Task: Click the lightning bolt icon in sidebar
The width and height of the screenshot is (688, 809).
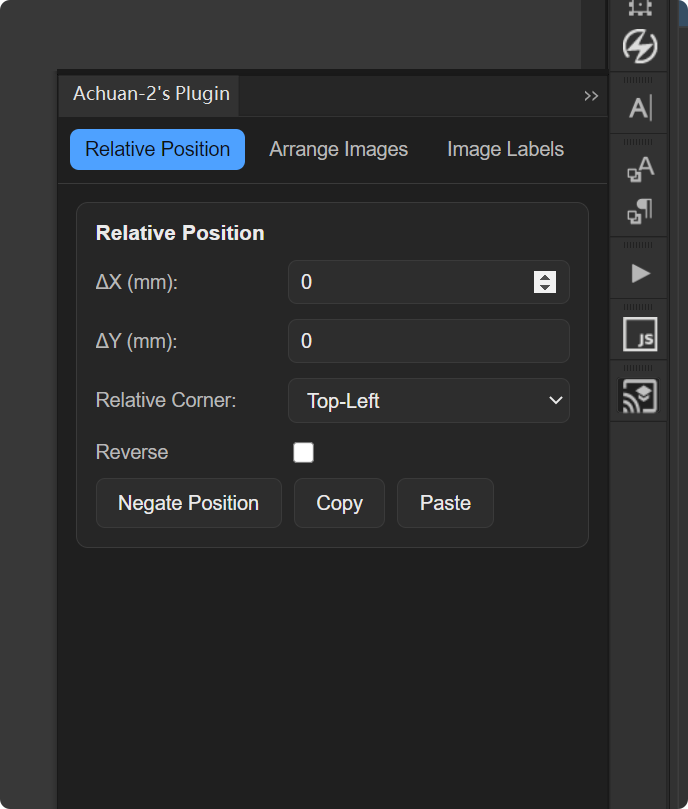Action: 639,46
